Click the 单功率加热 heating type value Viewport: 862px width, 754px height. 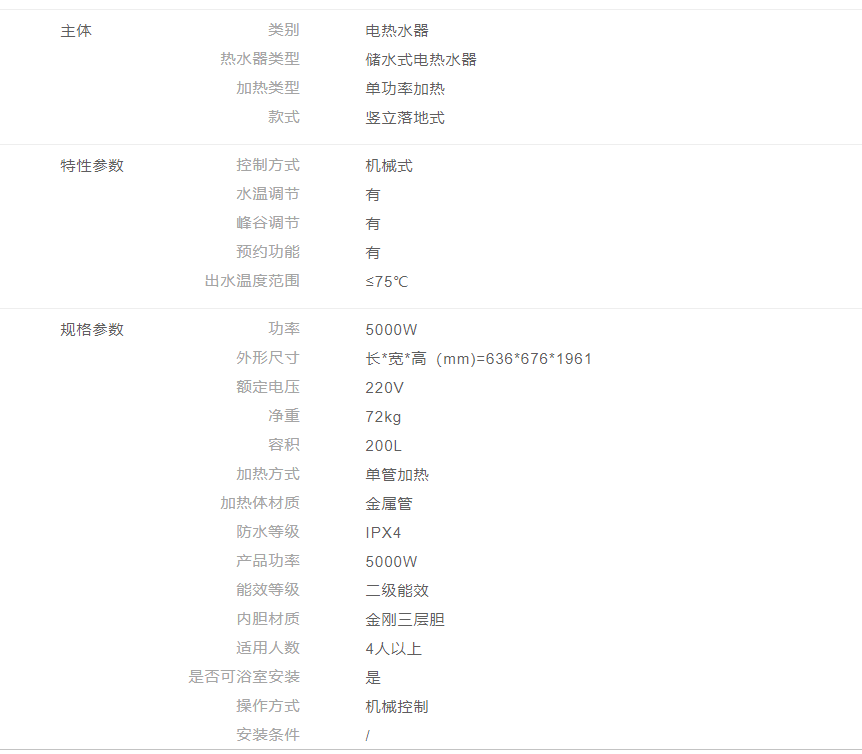[405, 89]
